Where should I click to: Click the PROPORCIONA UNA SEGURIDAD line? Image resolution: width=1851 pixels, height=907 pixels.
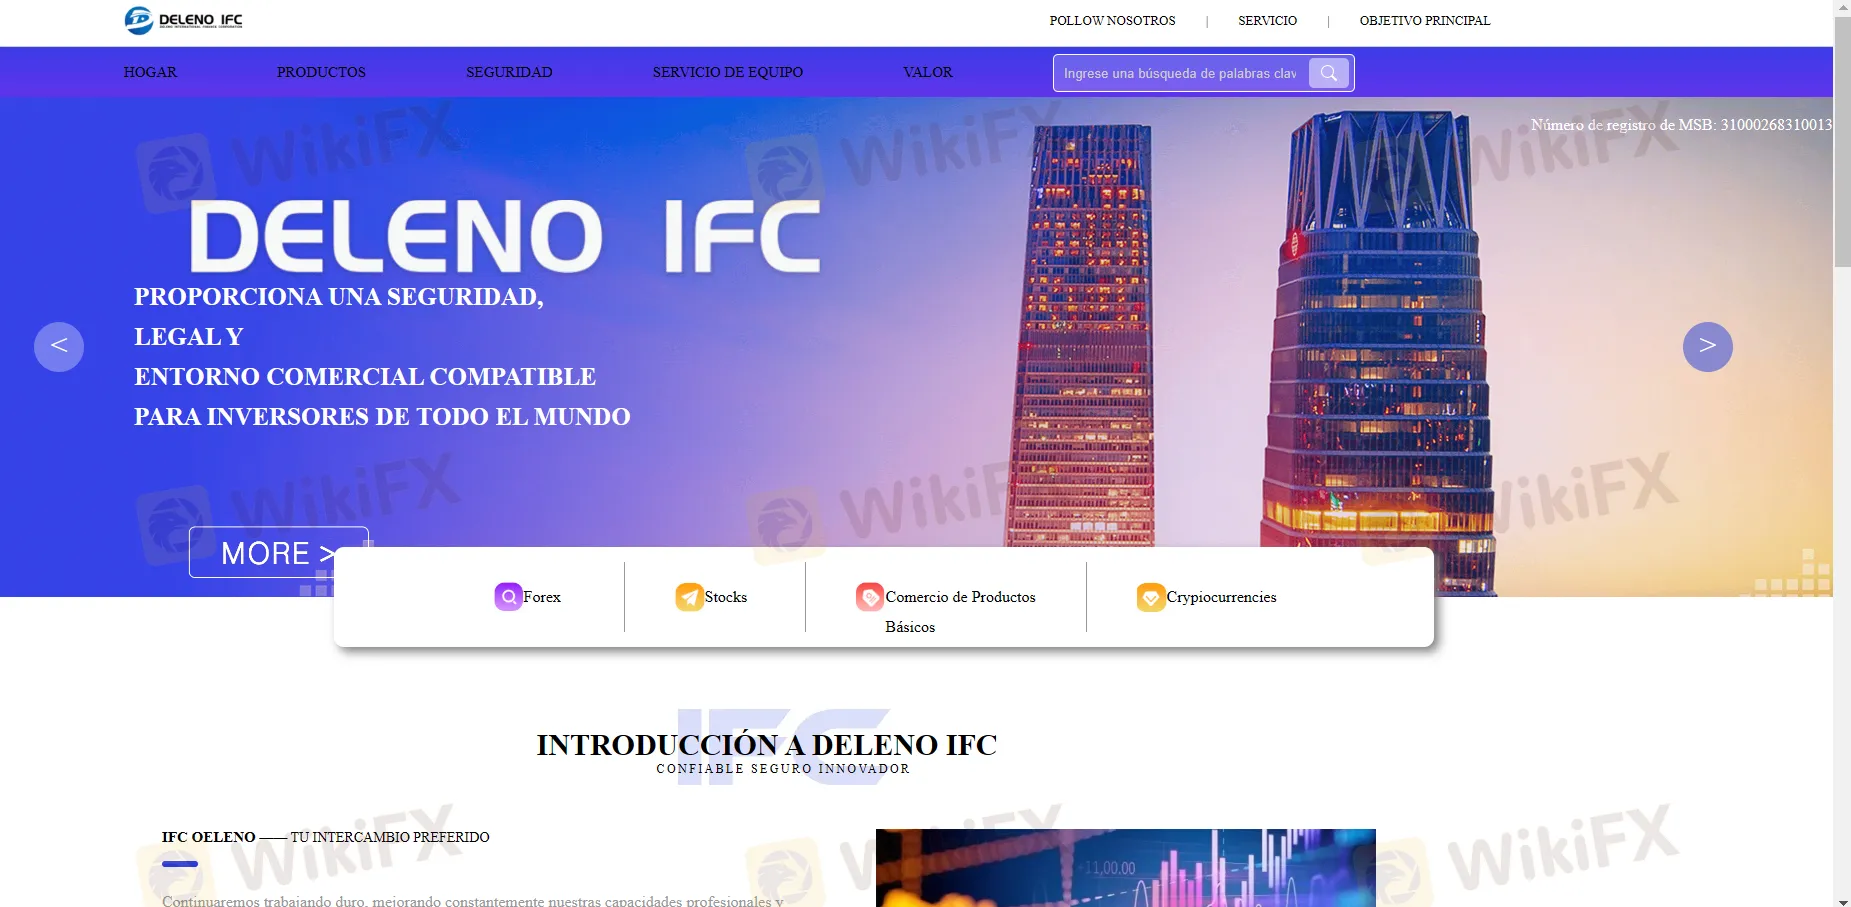coord(339,297)
